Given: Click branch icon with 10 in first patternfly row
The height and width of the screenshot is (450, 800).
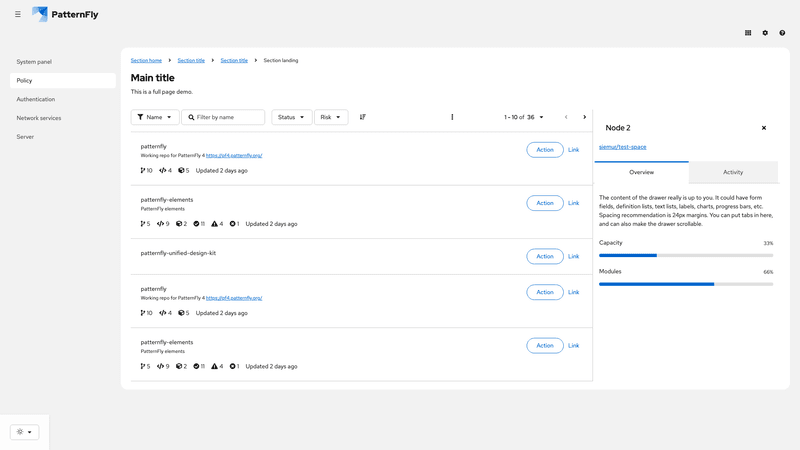Looking at the screenshot, I should [143, 170].
